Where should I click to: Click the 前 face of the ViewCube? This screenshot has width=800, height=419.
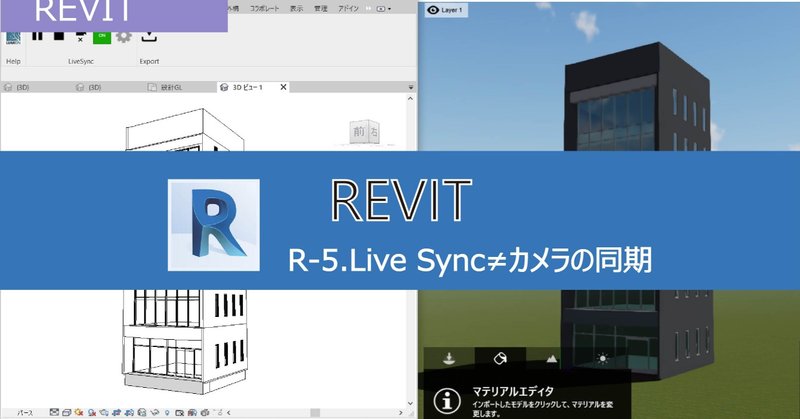pyautogui.click(x=359, y=132)
